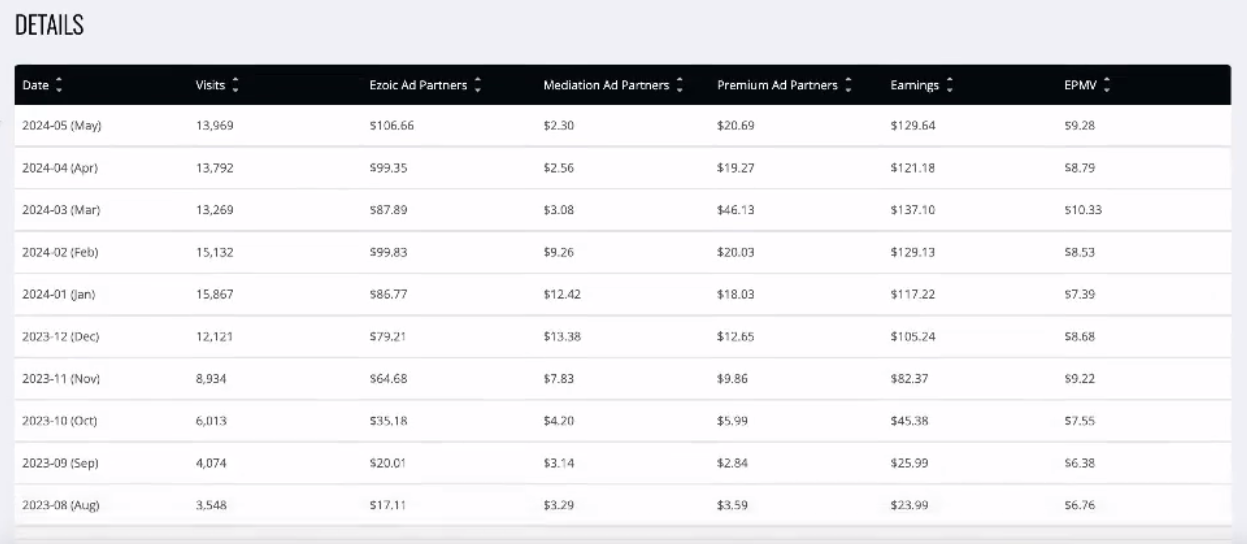Click the Premium value $20.69

coord(736,126)
